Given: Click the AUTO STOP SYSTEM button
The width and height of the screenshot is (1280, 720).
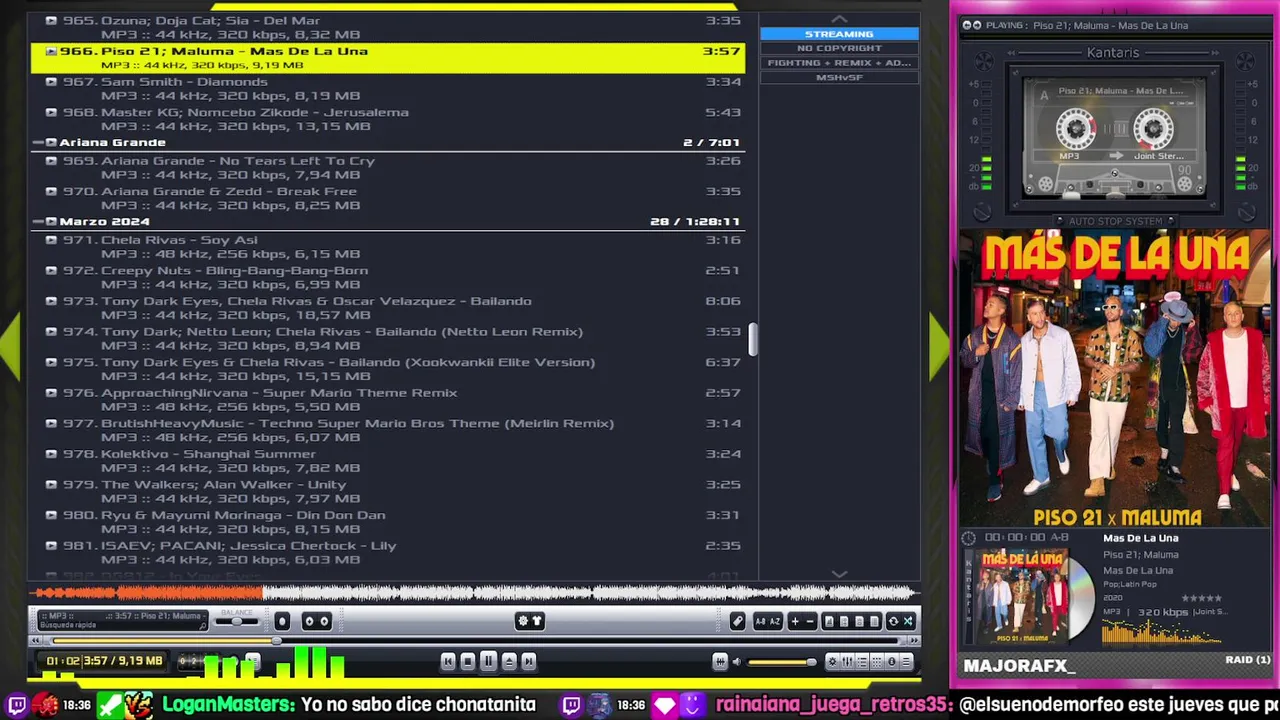Looking at the screenshot, I should (1115, 221).
